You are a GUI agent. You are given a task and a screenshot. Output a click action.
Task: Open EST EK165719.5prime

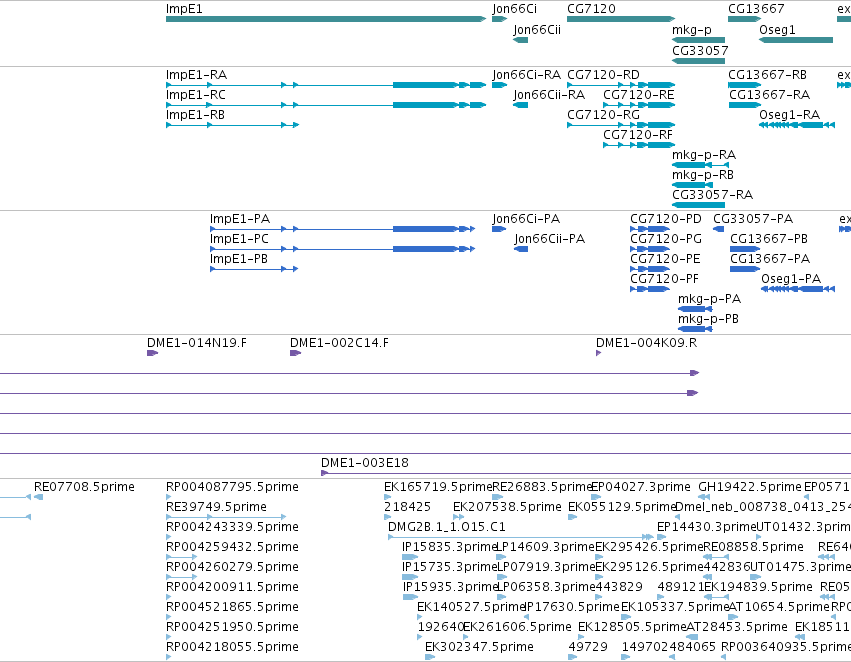(438, 487)
